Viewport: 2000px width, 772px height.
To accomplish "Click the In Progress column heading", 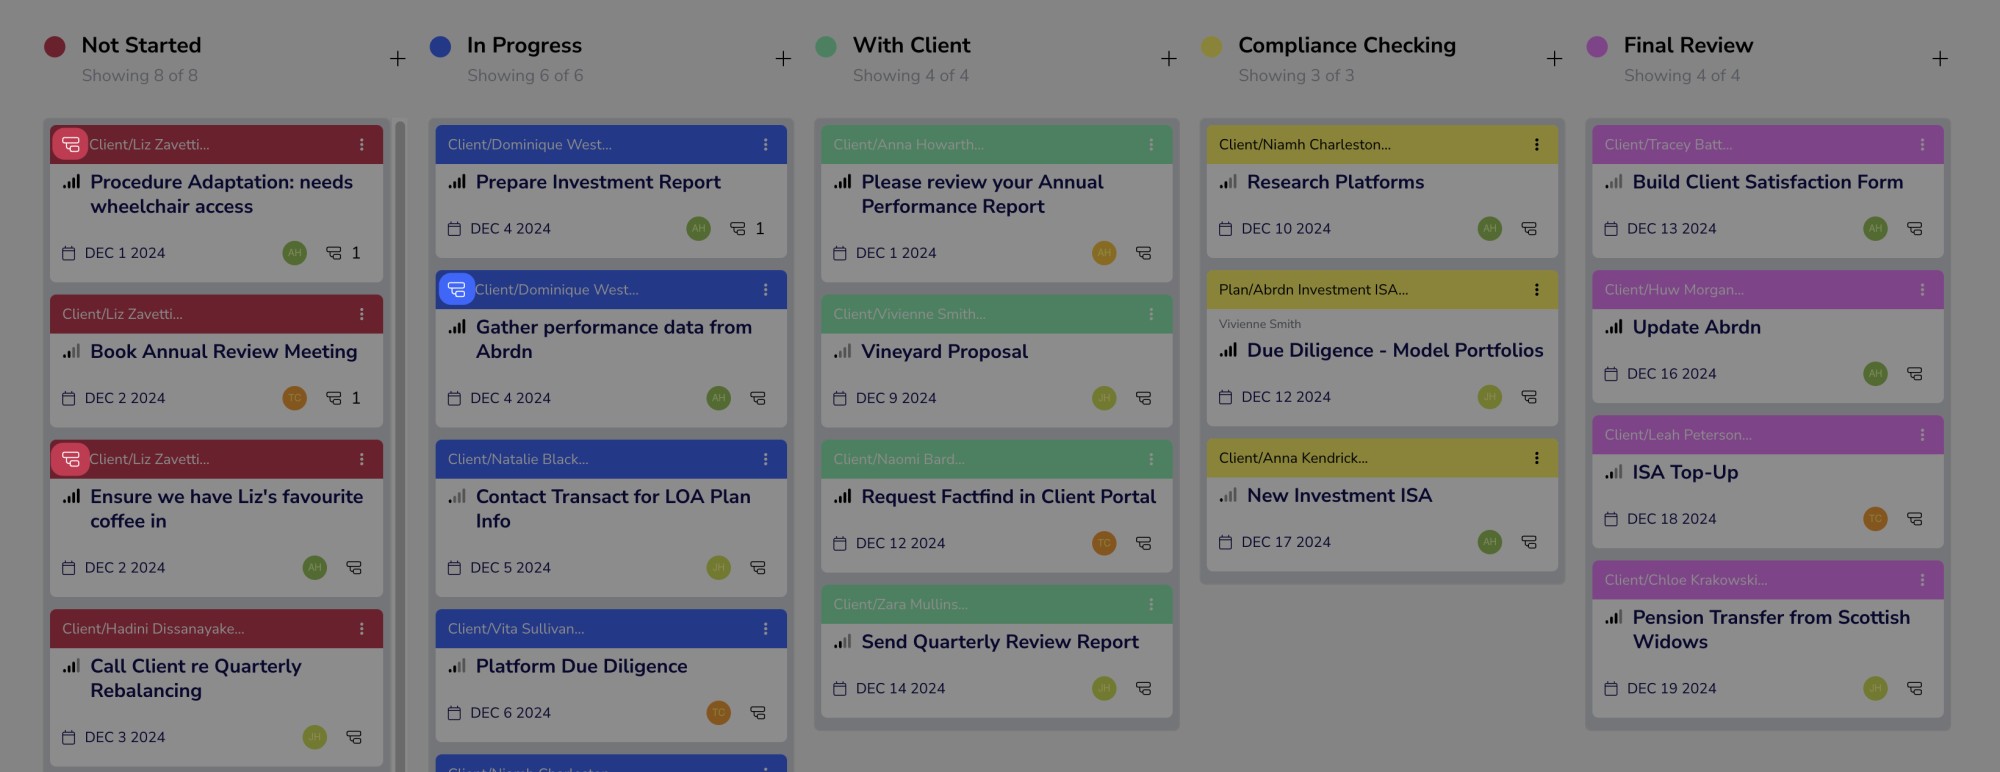I will [524, 46].
